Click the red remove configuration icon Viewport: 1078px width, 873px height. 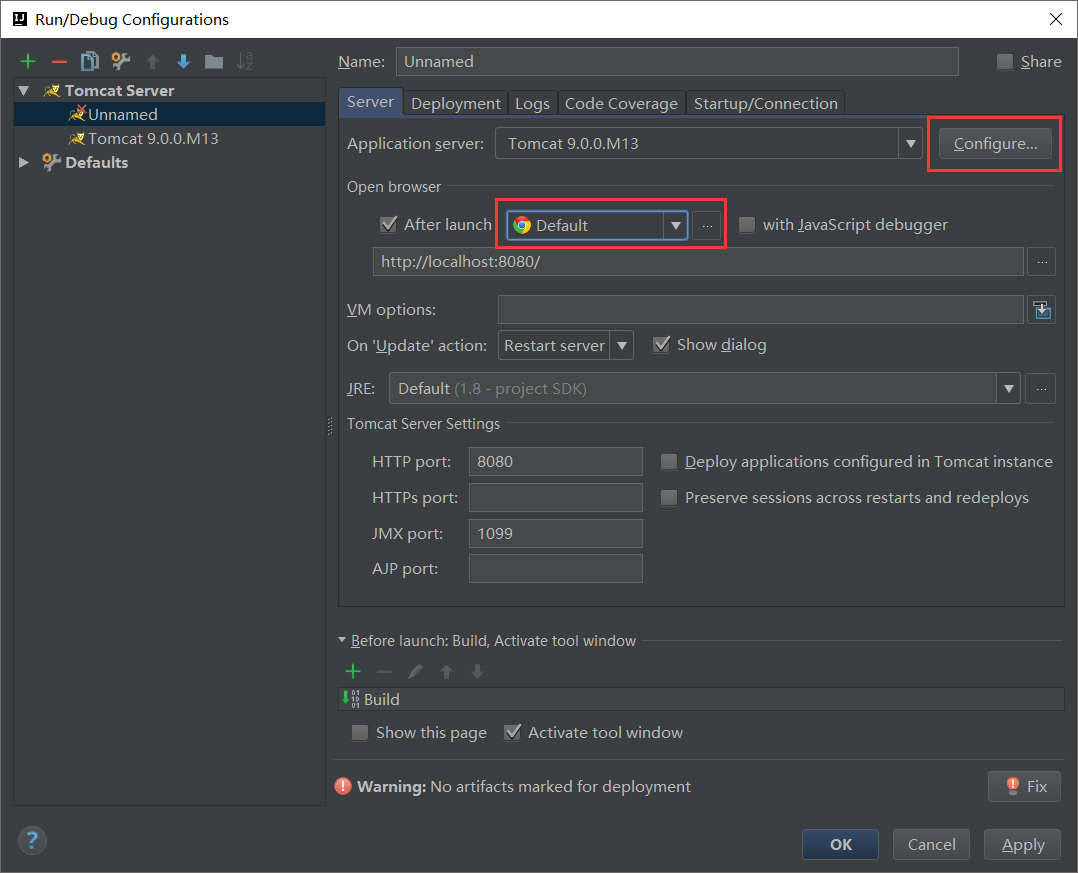point(59,62)
